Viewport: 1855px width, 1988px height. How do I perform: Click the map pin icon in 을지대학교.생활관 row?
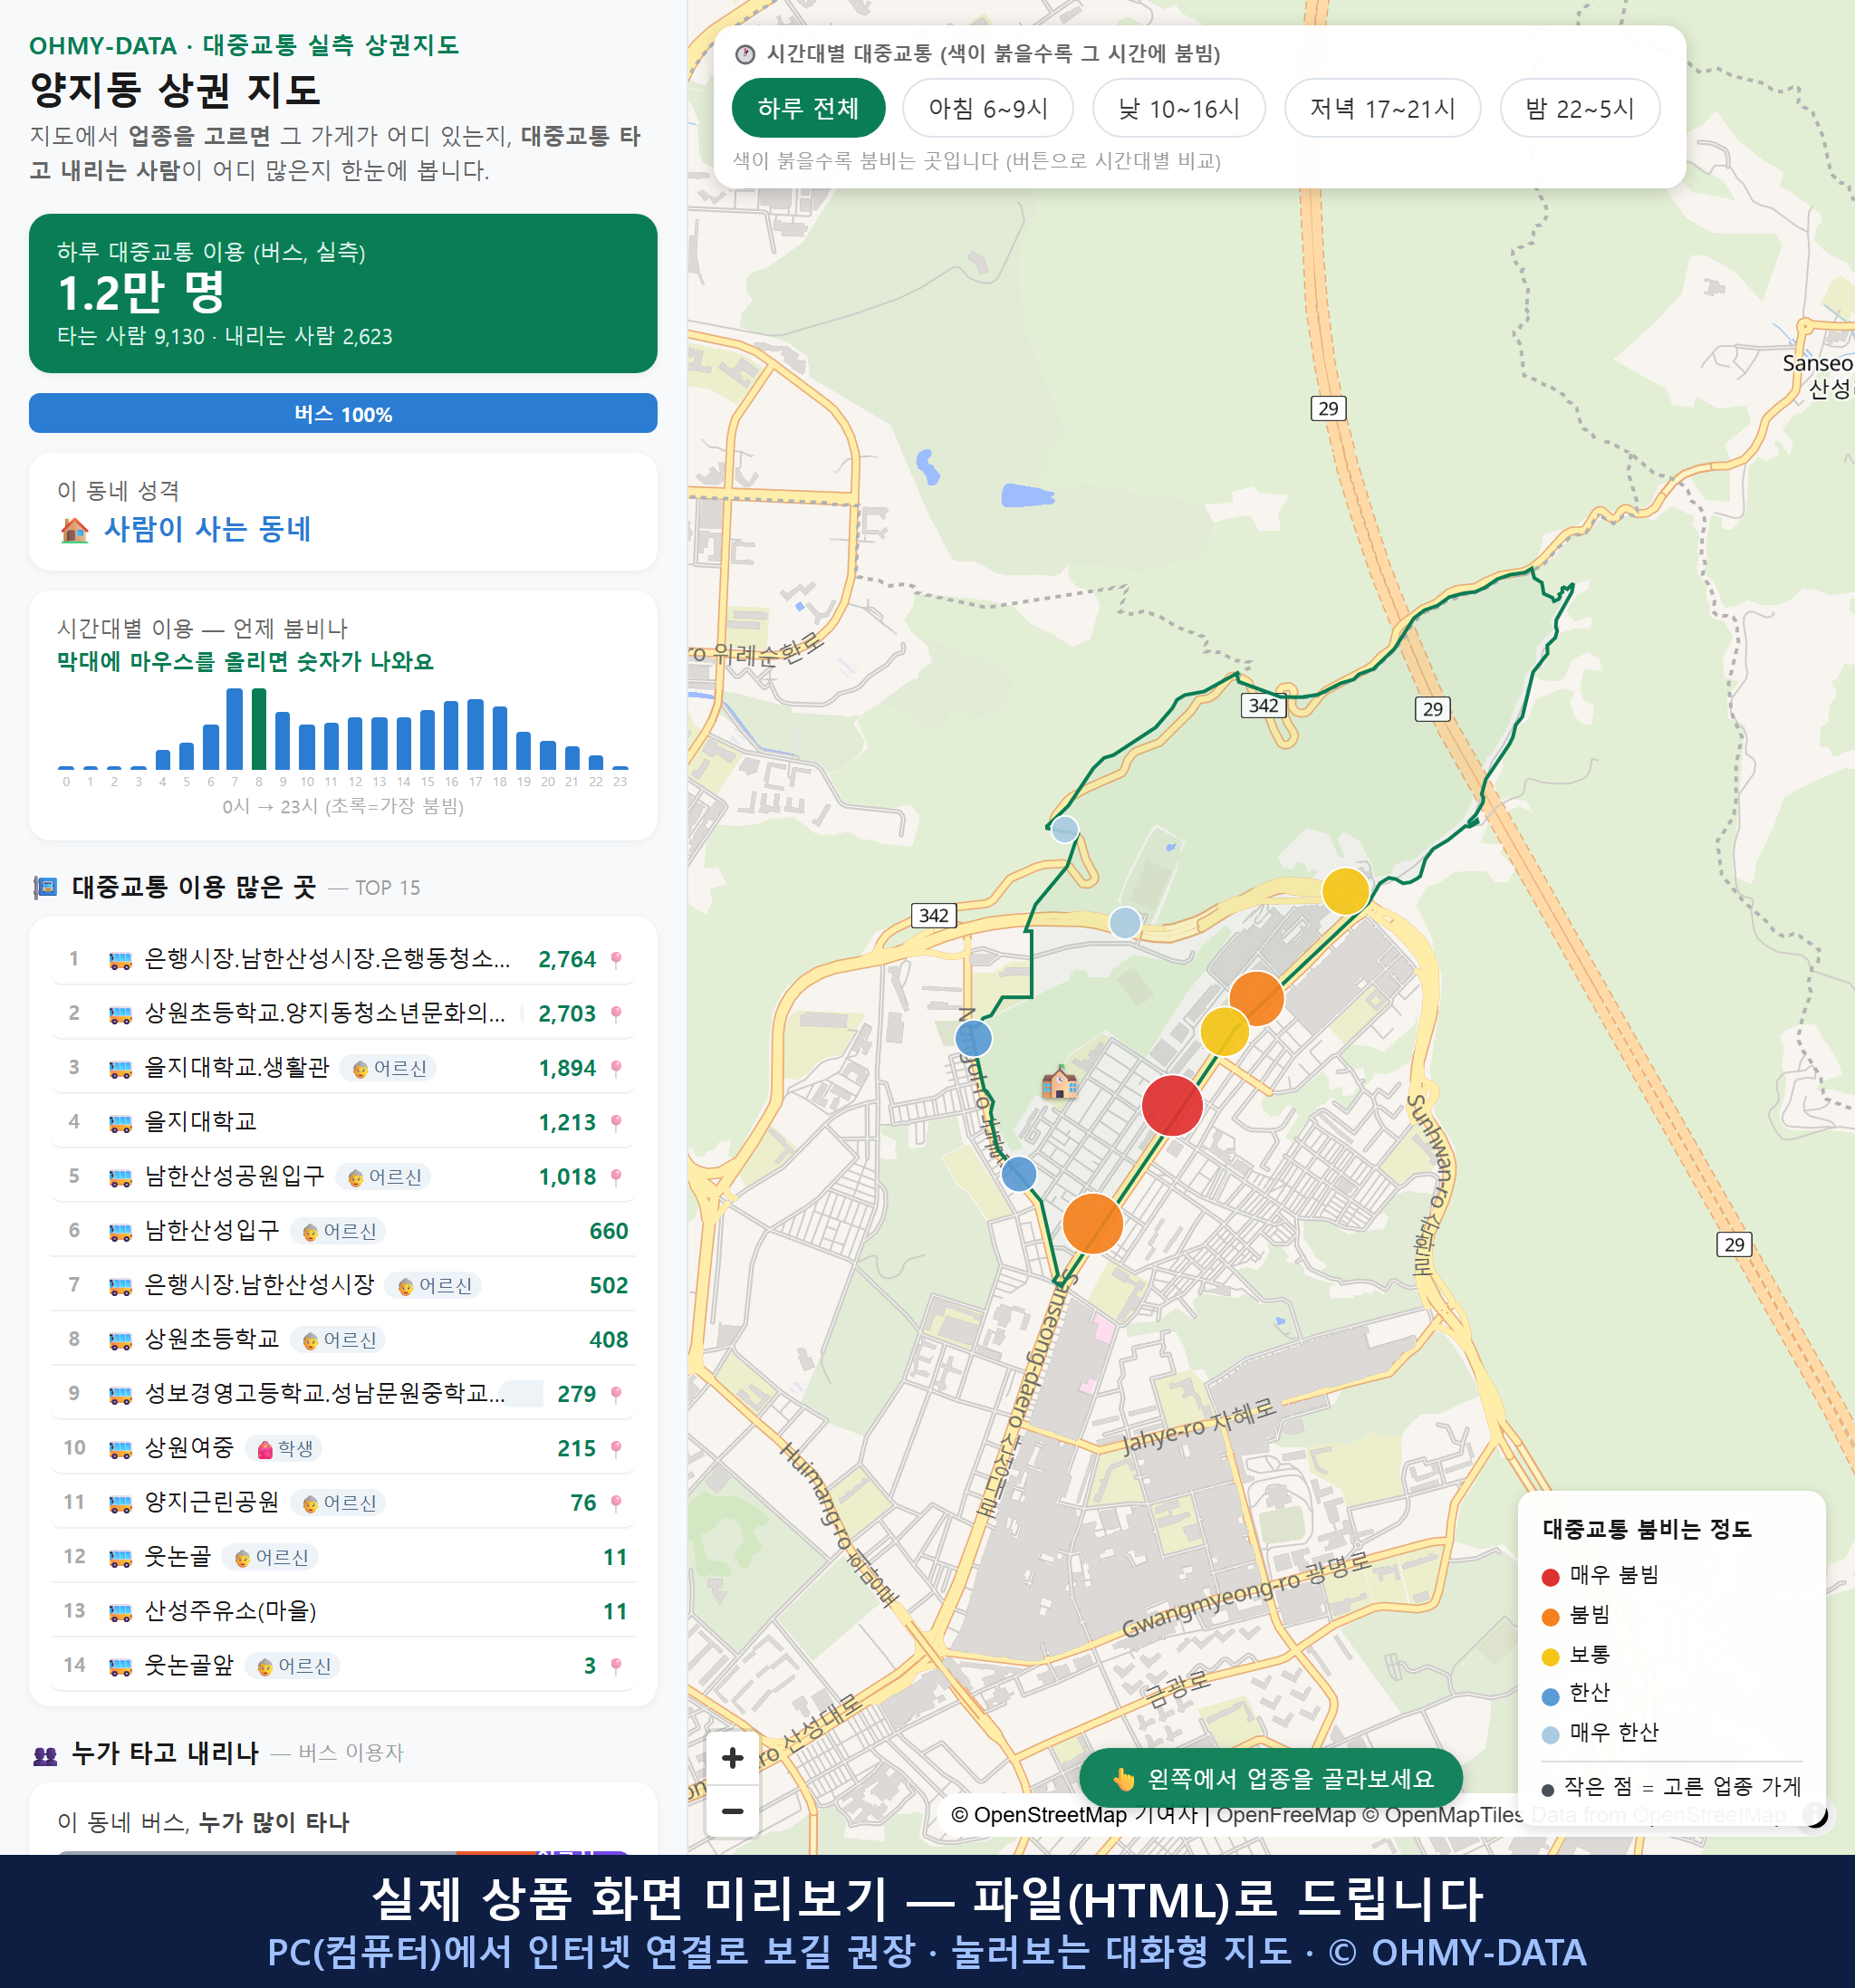pyautogui.click(x=616, y=1068)
